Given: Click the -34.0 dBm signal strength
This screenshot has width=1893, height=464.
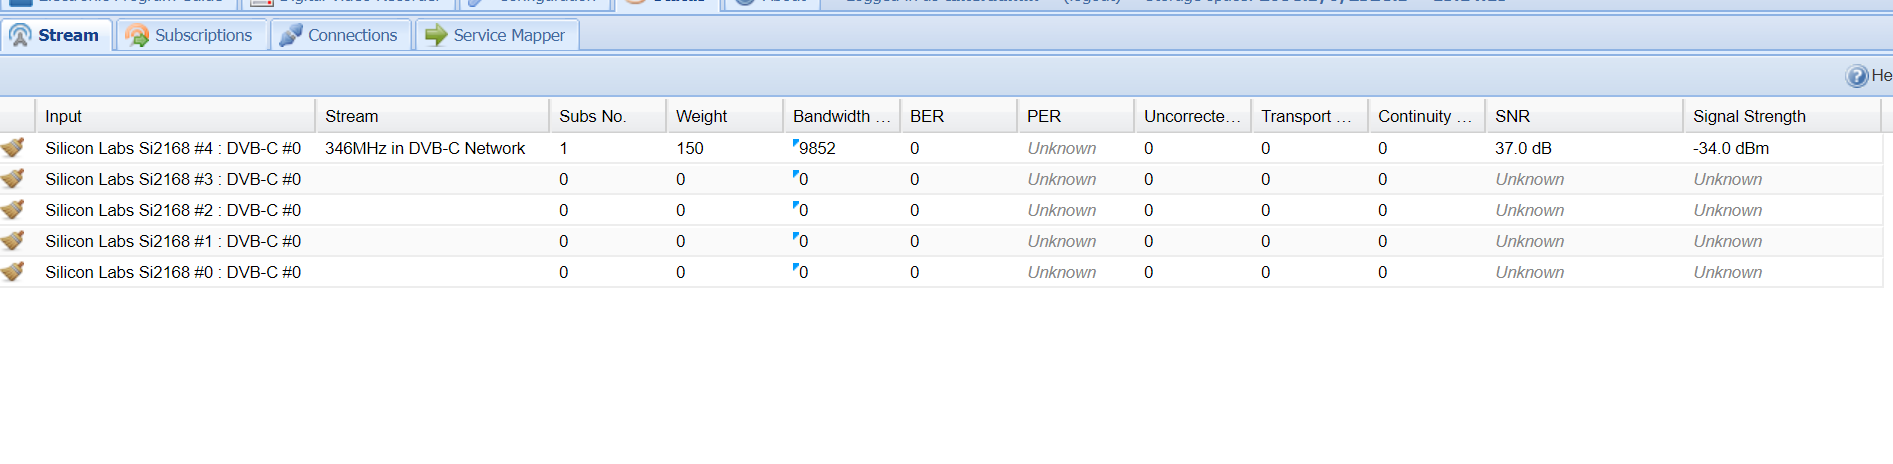Looking at the screenshot, I should click(1731, 148).
